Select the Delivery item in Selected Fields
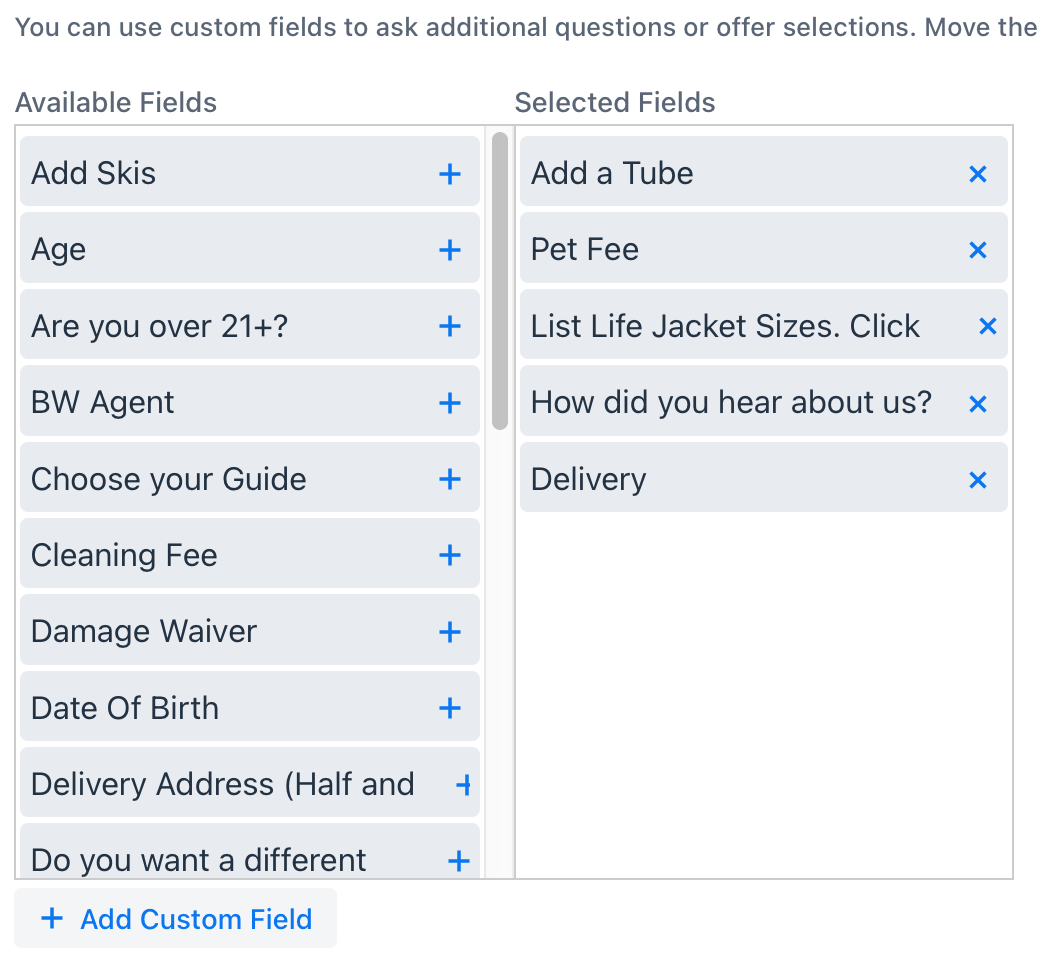The image size is (1044, 964). click(x=764, y=478)
